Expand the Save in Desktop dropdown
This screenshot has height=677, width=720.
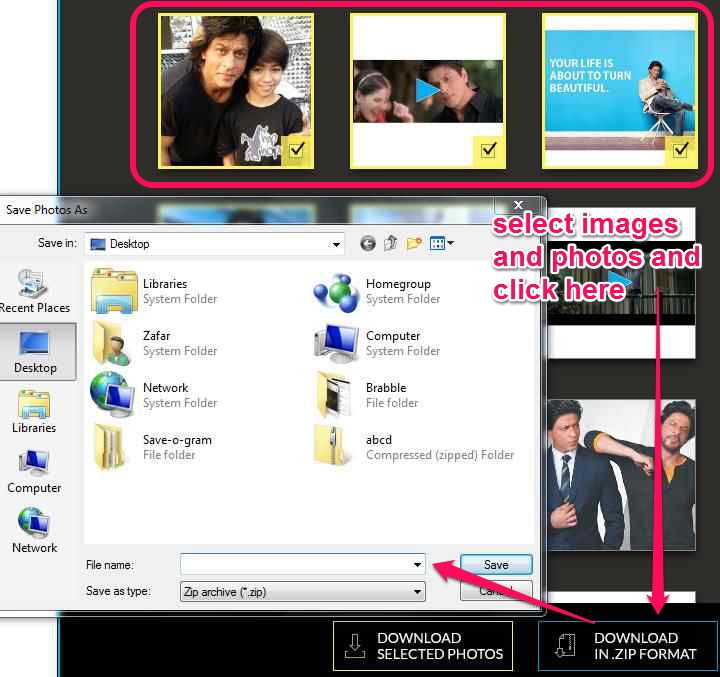(x=336, y=244)
